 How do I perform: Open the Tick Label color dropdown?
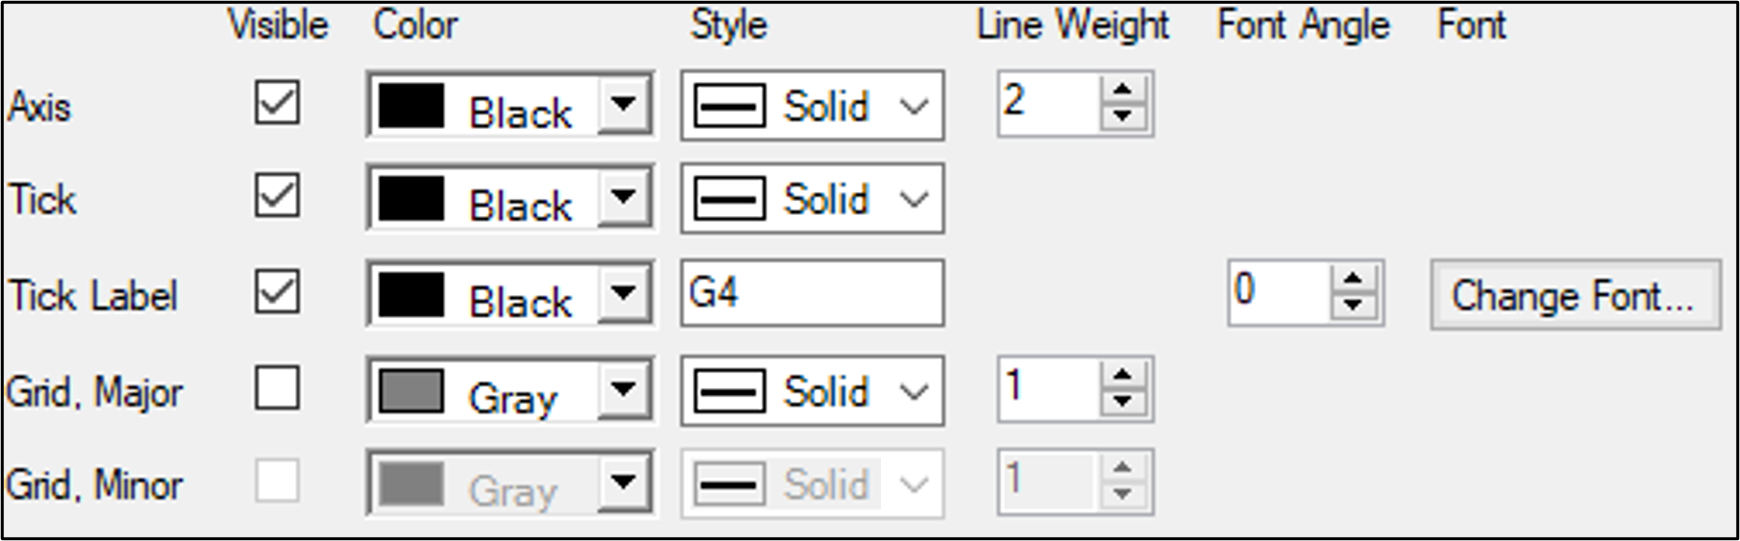click(624, 293)
